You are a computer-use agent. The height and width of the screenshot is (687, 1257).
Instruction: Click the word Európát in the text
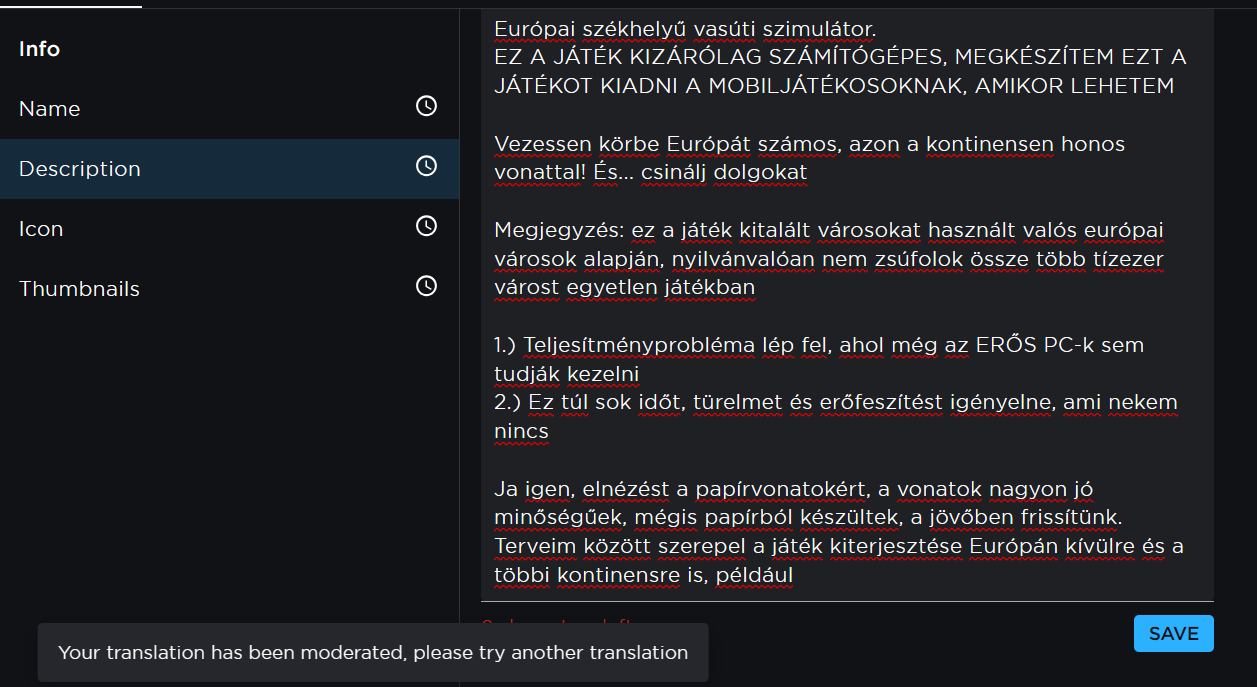tap(708, 143)
